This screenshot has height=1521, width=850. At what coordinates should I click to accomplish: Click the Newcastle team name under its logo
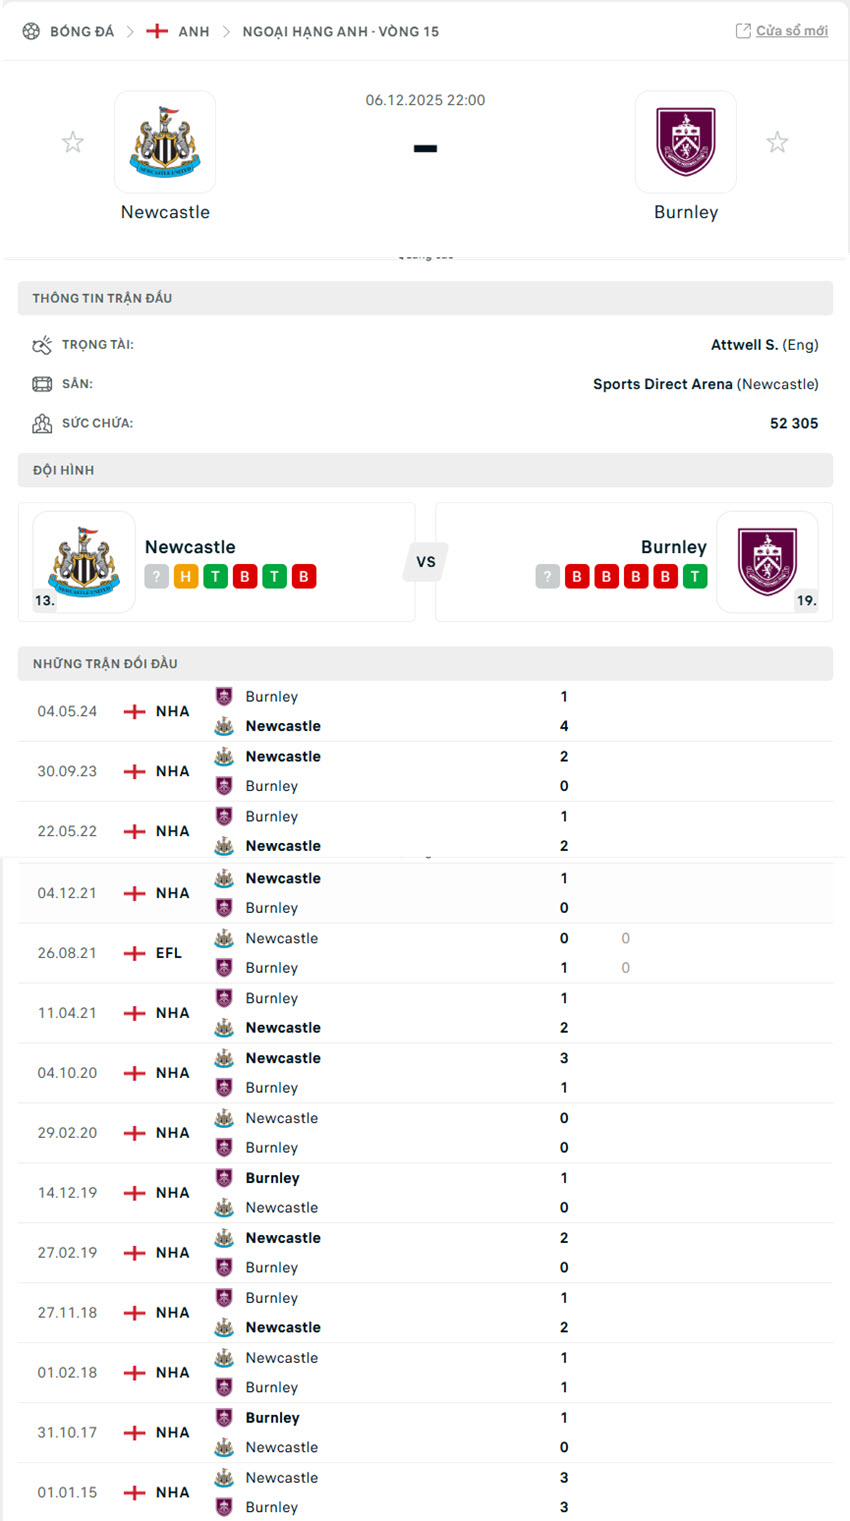[165, 211]
